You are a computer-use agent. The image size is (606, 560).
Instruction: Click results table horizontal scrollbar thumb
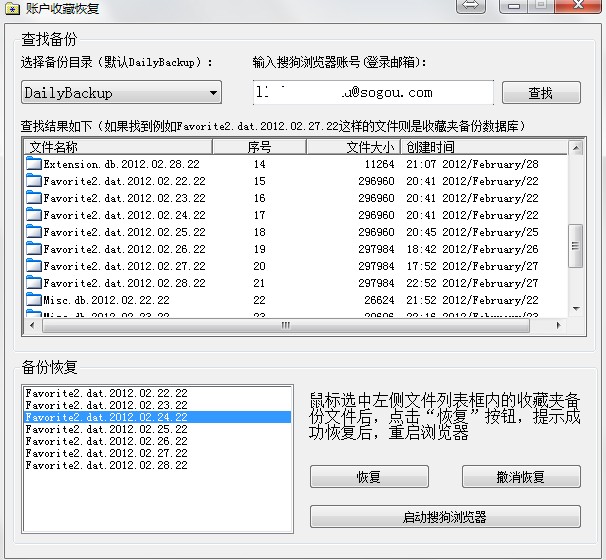point(286,325)
